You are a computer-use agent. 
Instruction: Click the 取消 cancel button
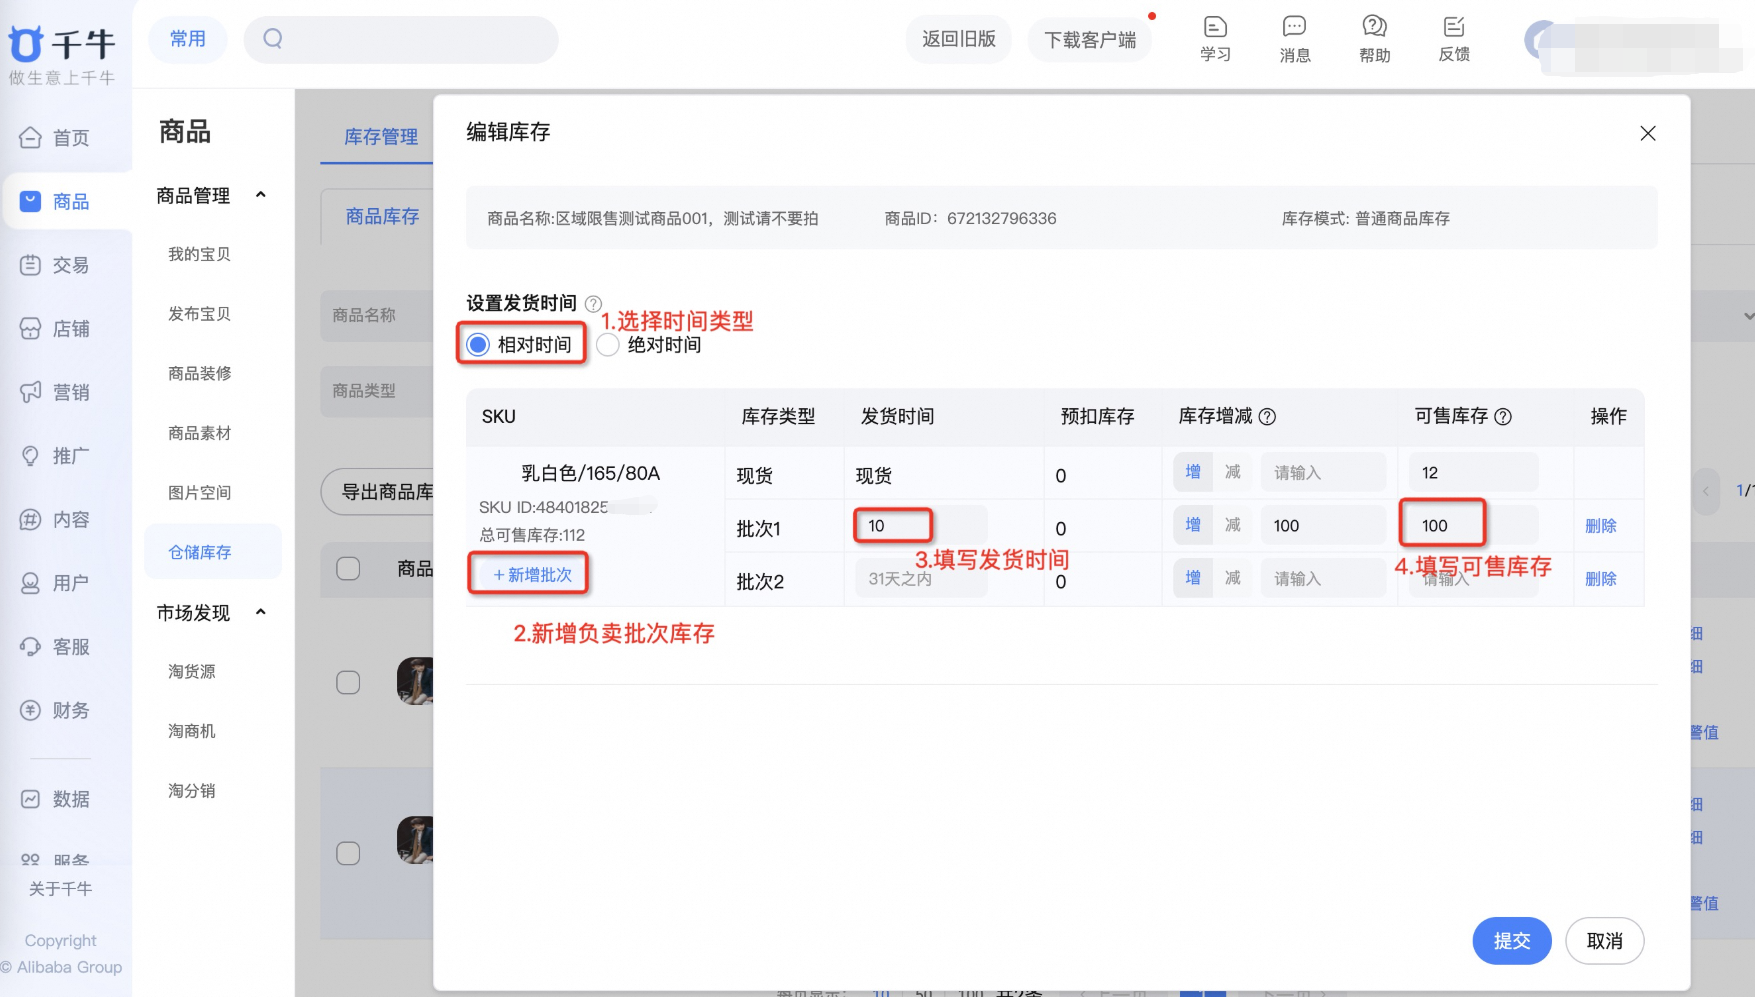pyautogui.click(x=1605, y=941)
